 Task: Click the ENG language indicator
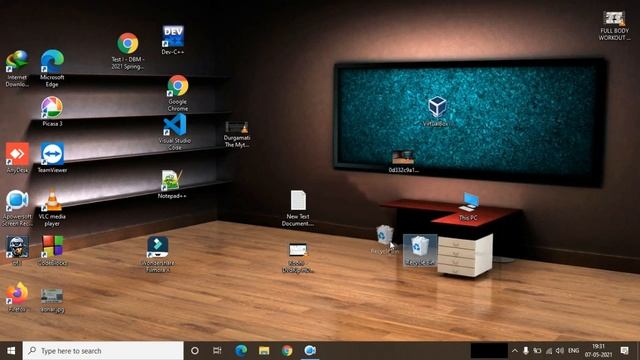tap(573, 351)
